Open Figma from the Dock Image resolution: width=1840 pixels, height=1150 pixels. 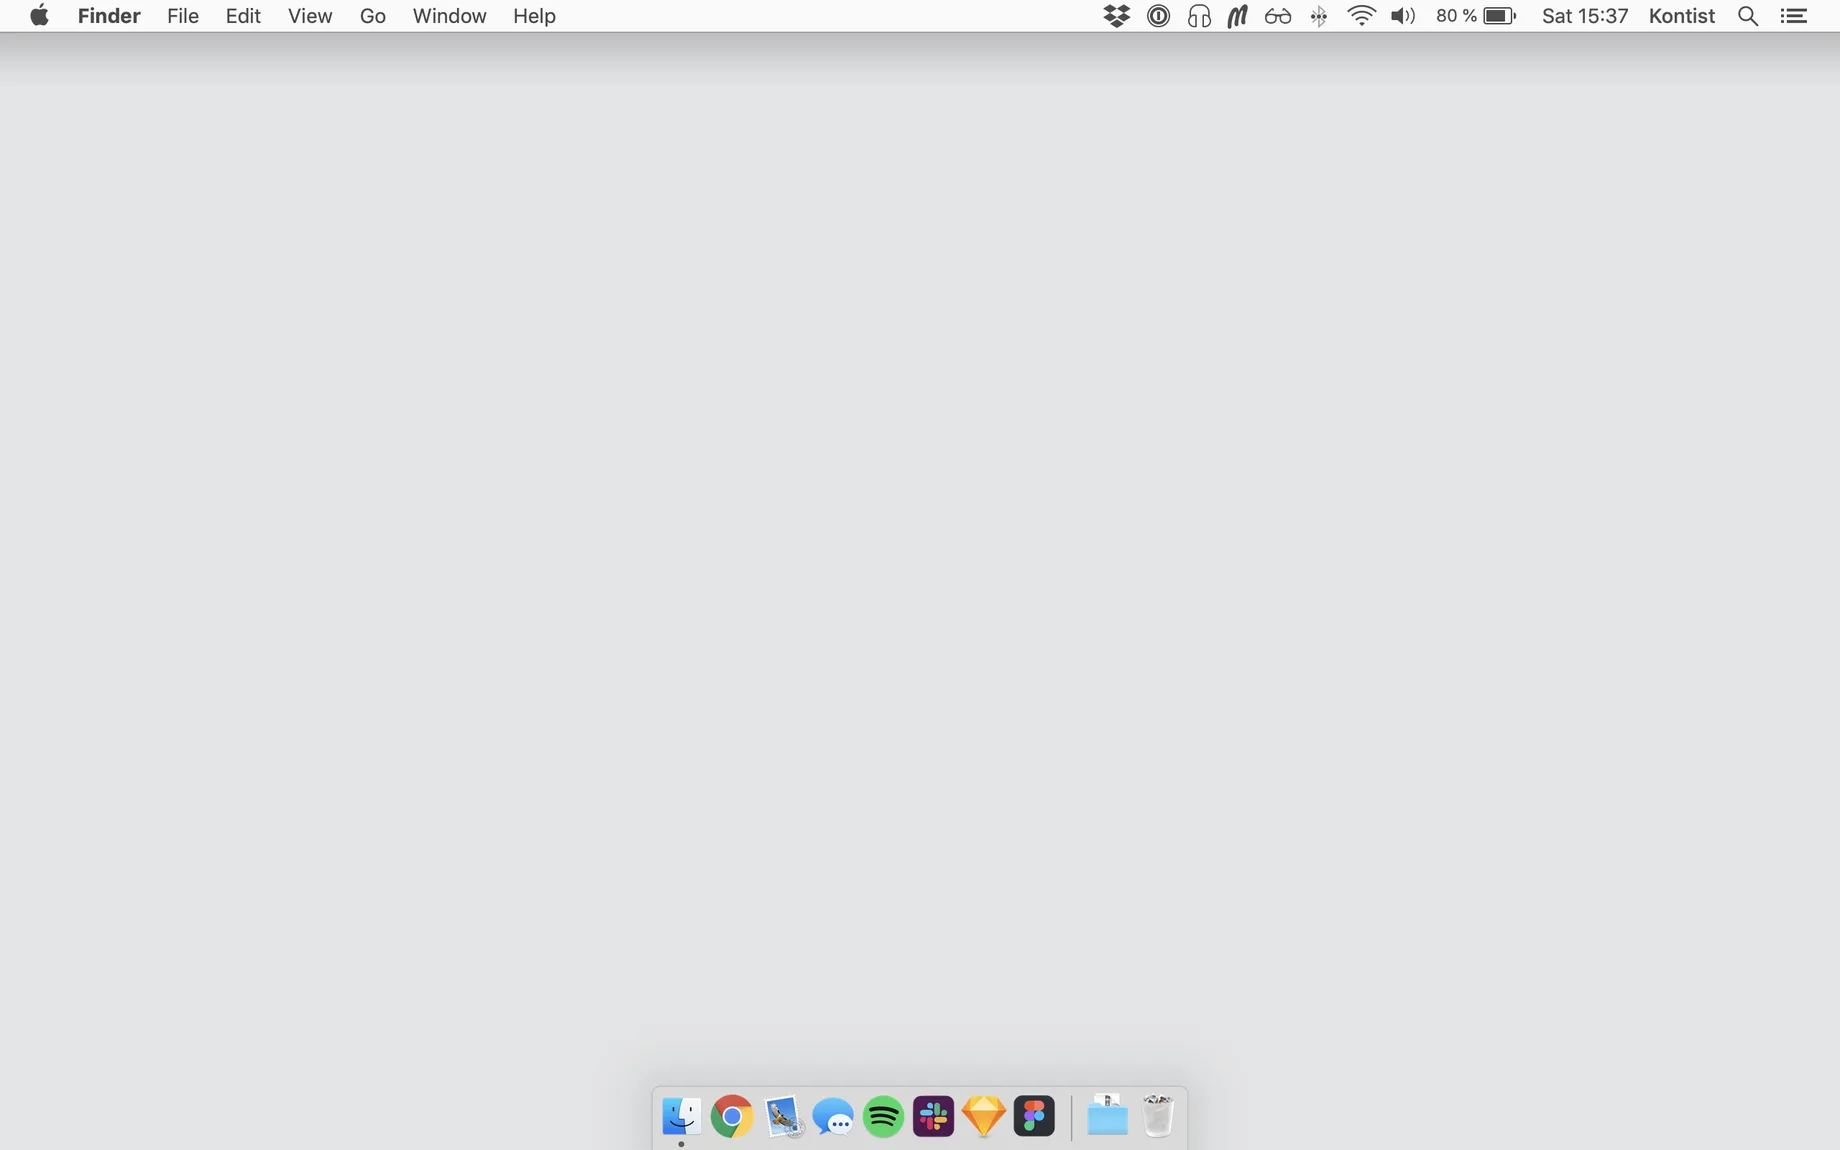click(1034, 1116)
